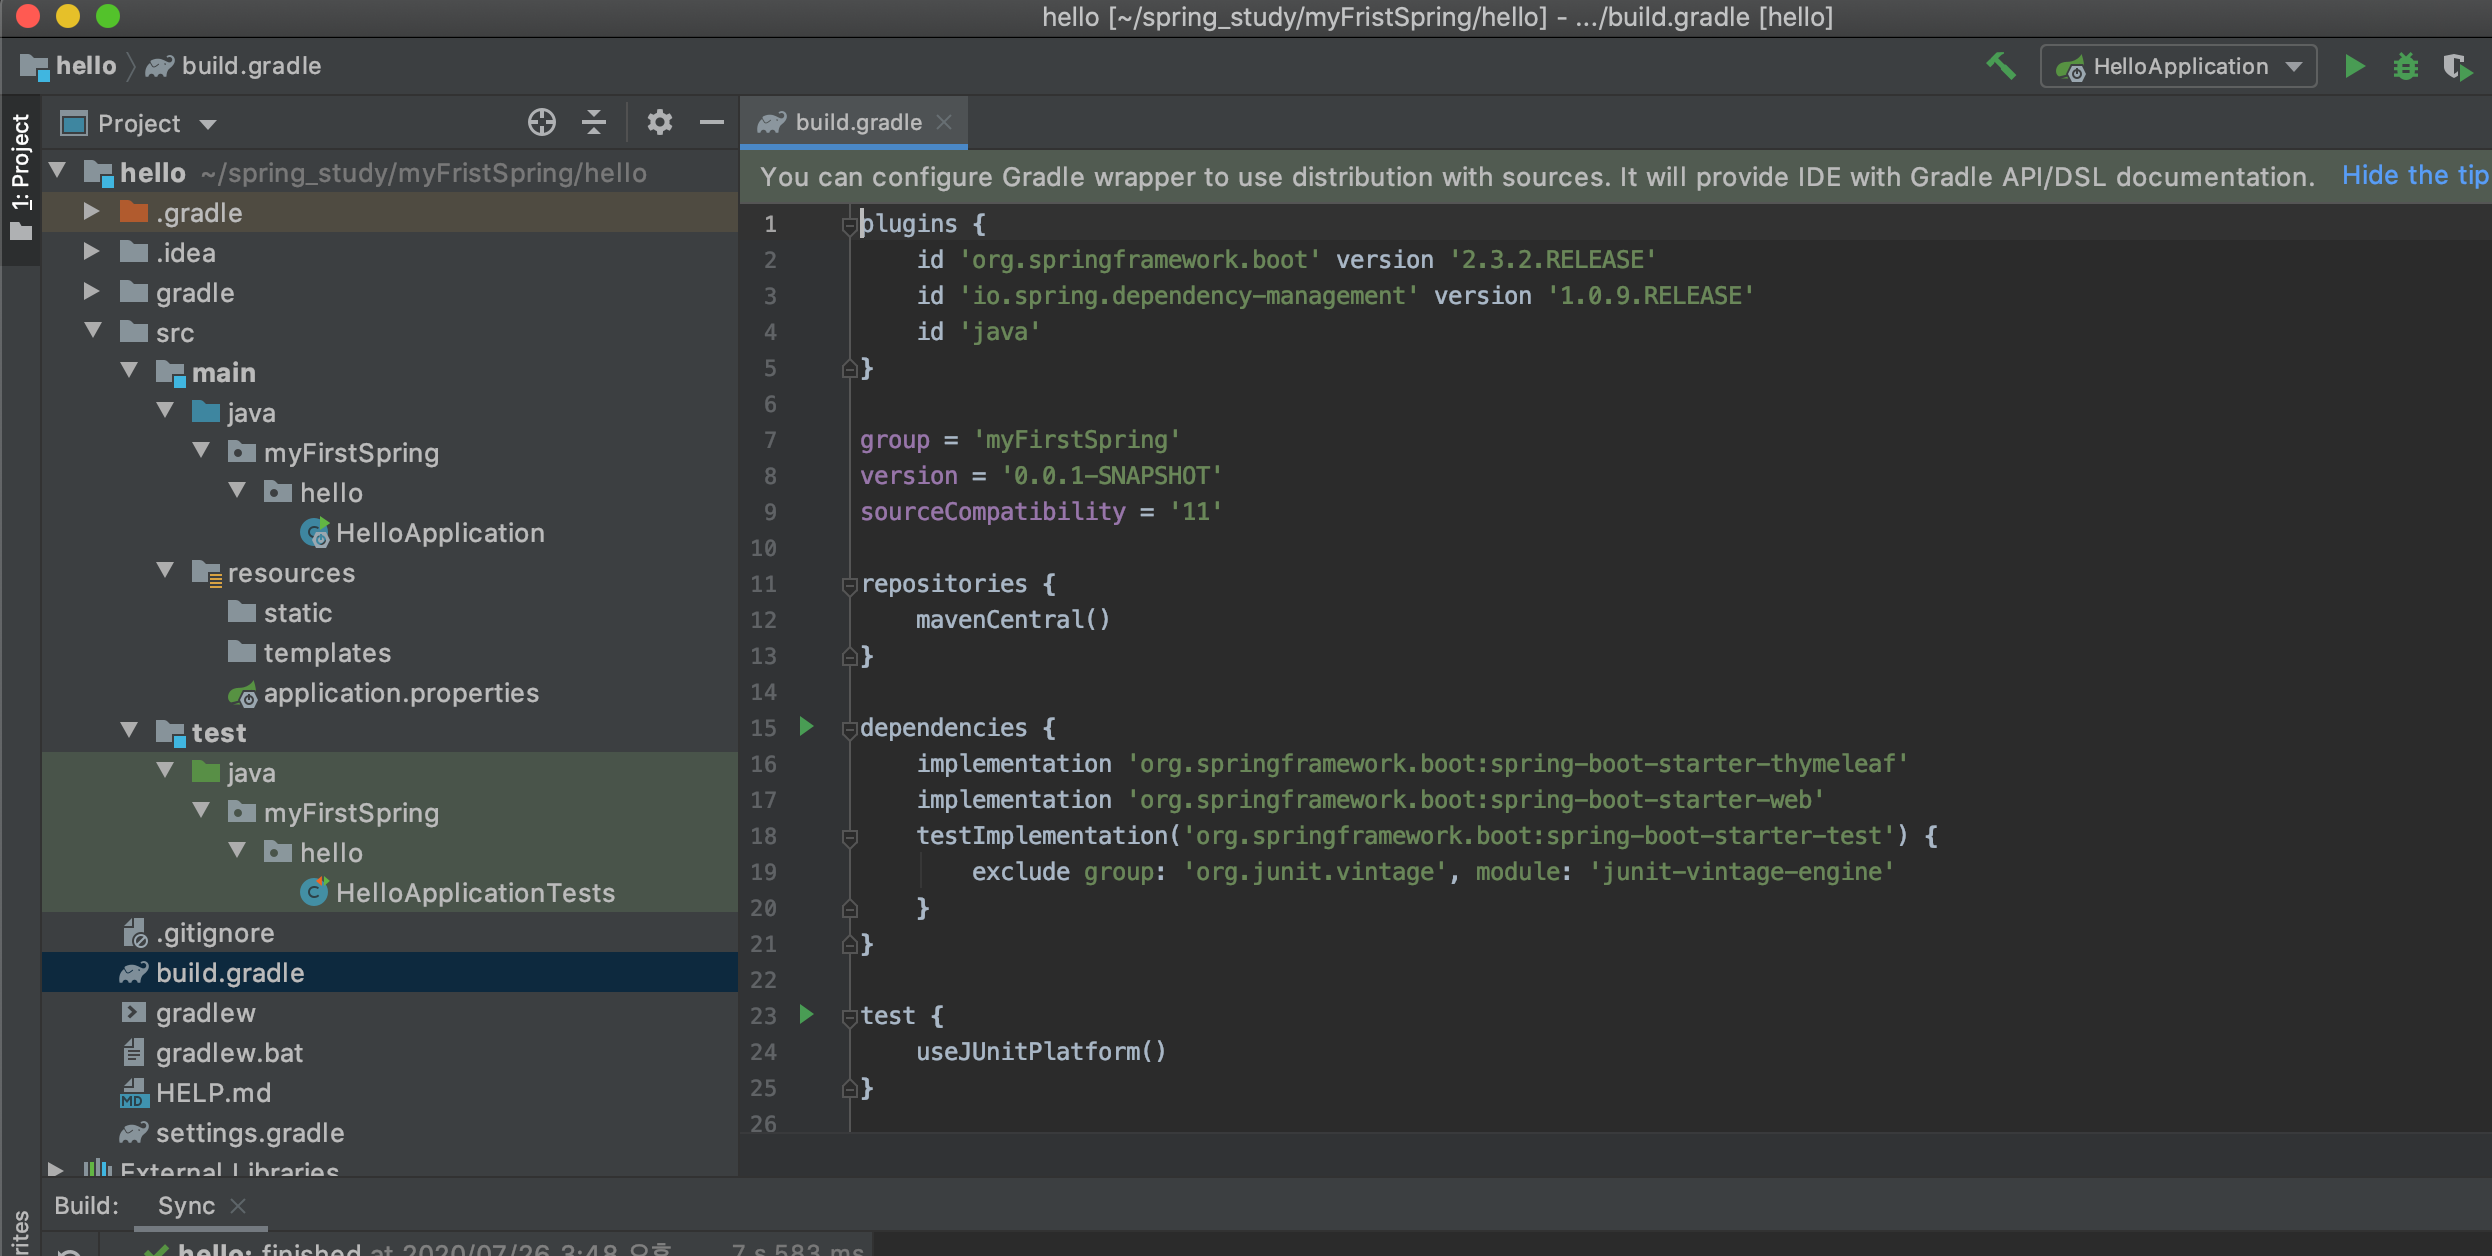Hide the Project panel with minus icon
The height and width of the screenshot is (1256, 2492).
click(x=712, y=123)
